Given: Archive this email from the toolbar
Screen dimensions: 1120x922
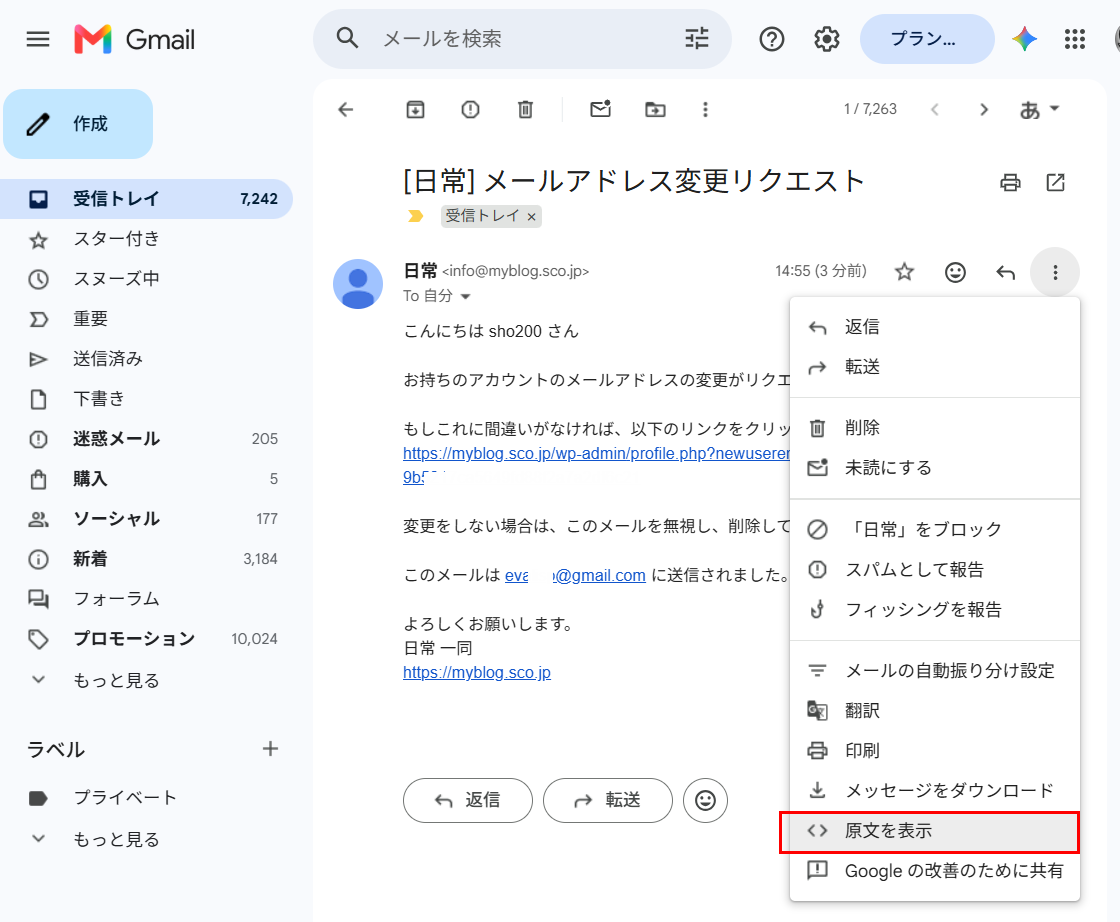Looking at the screenshot, I should tap(415, 109).
